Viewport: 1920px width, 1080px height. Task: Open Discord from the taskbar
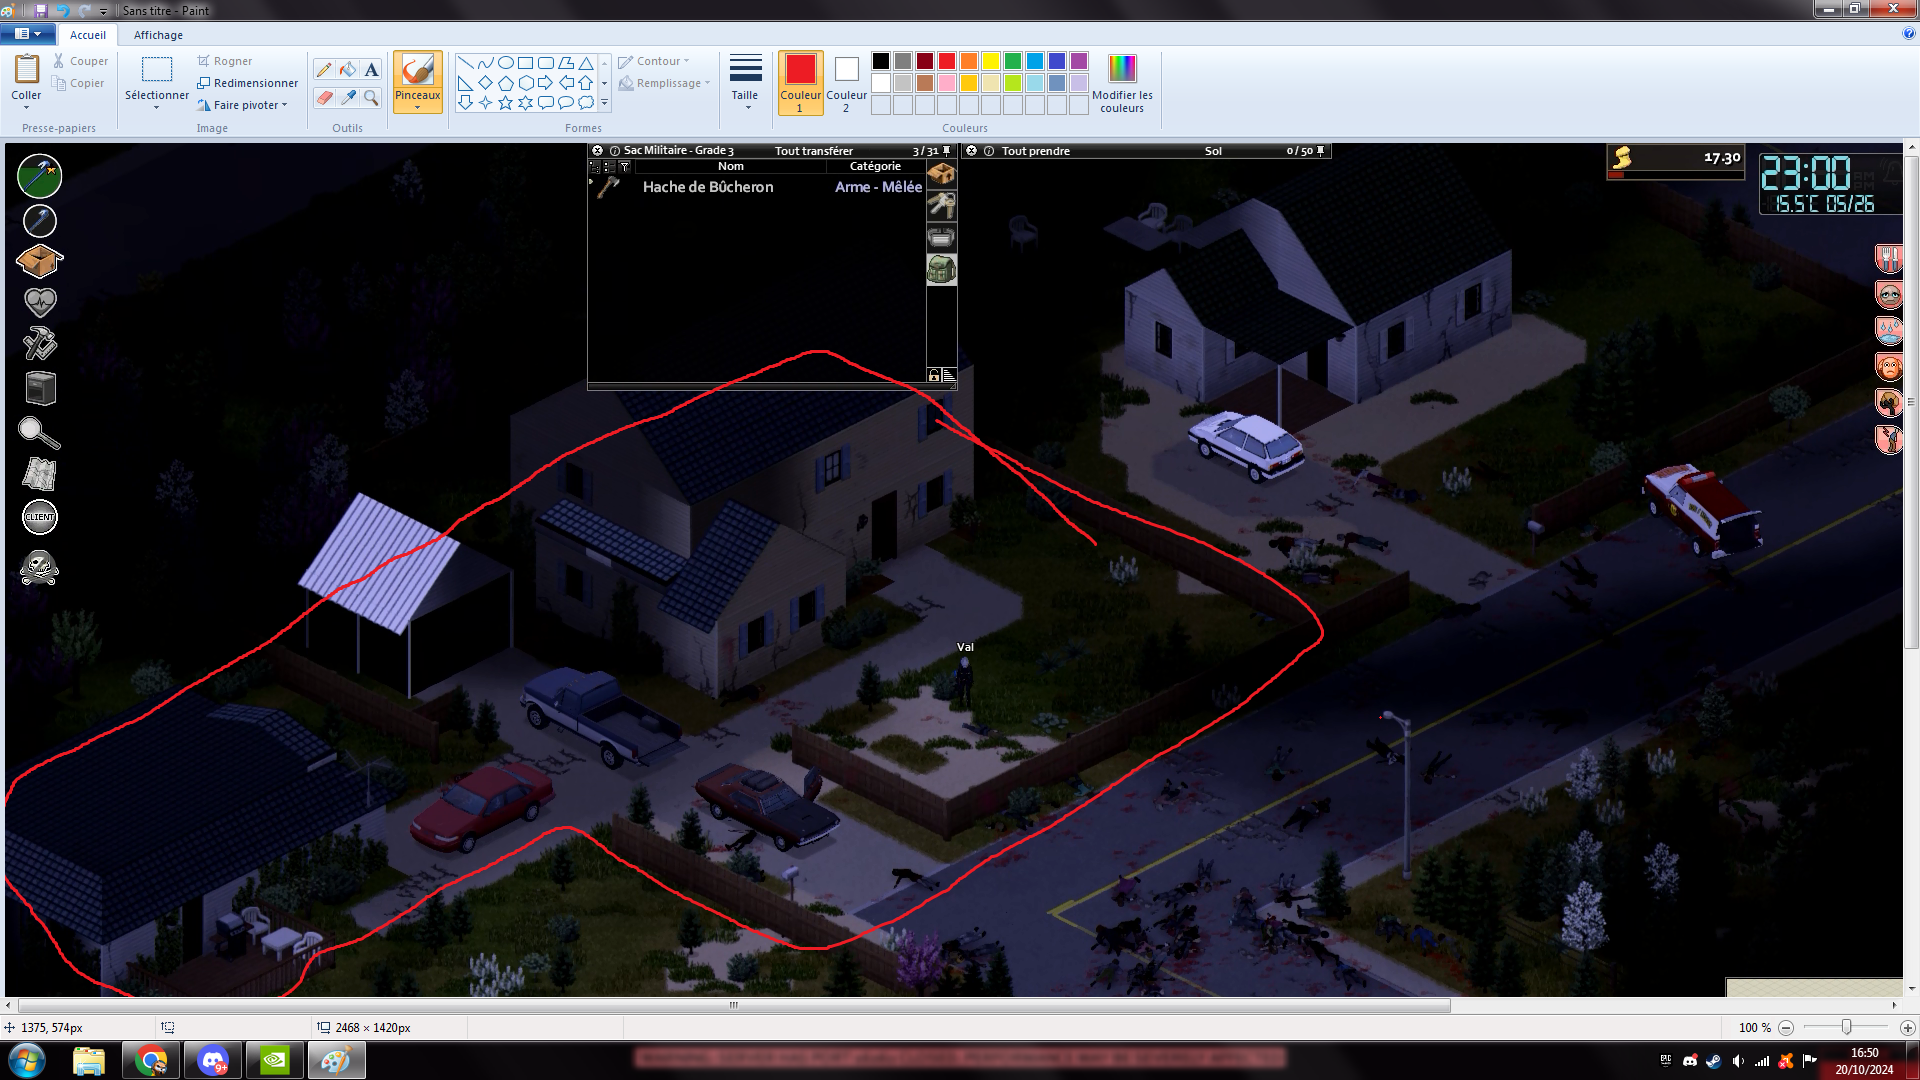(213, 1060)
